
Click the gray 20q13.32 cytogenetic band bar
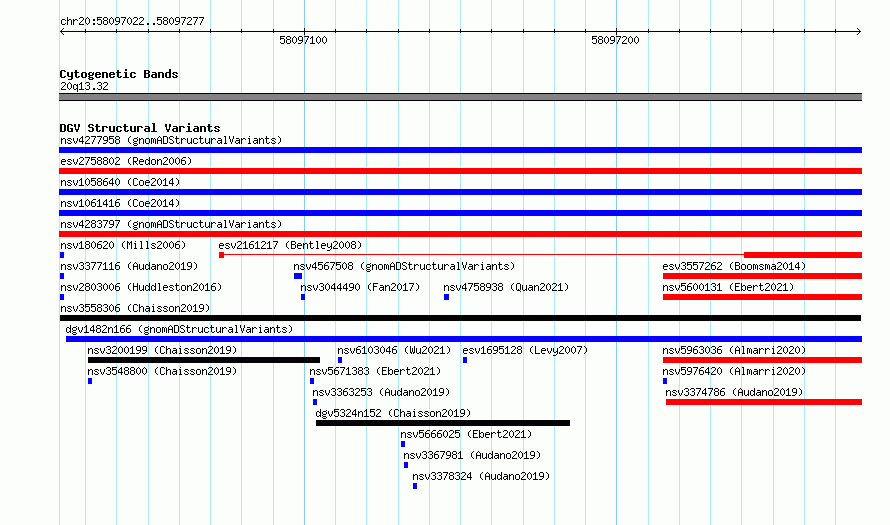tap(460, 97)
